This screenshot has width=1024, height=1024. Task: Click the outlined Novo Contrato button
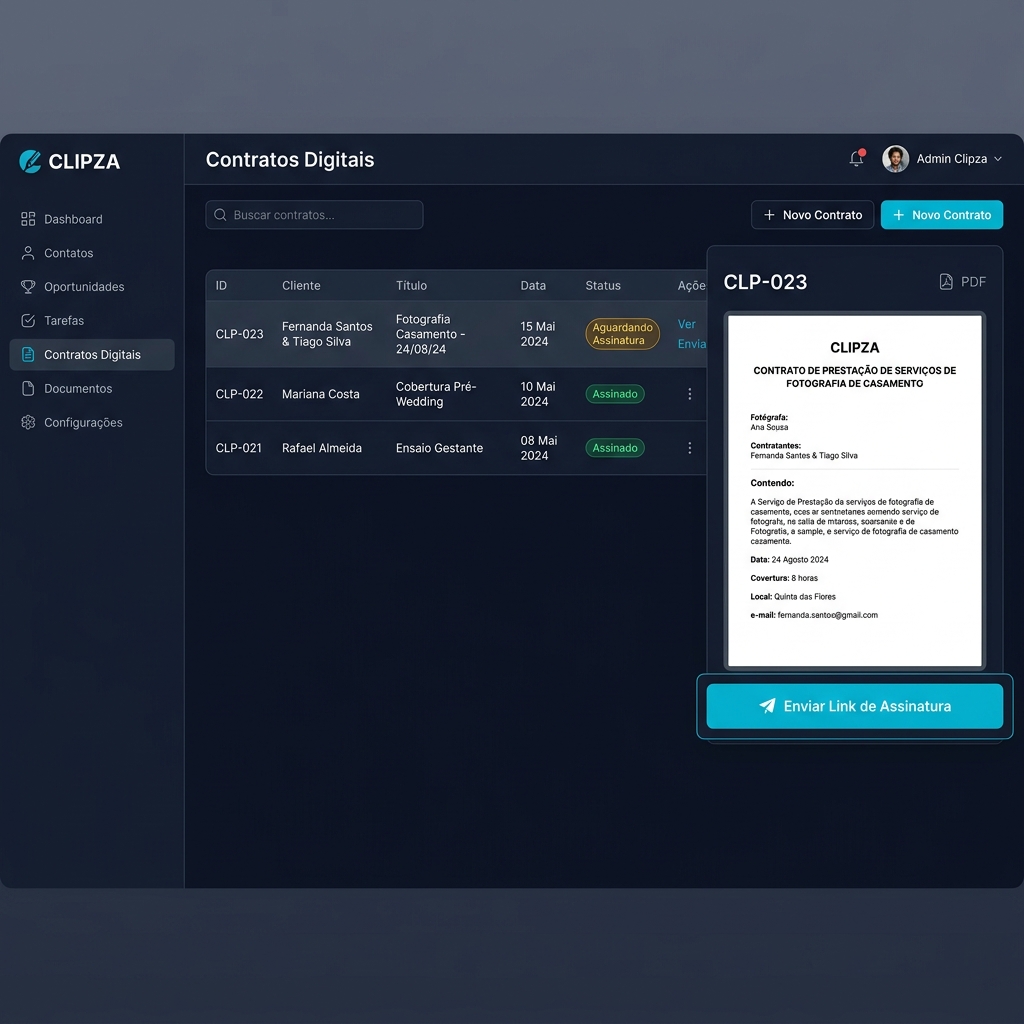[x=812, y=215]
